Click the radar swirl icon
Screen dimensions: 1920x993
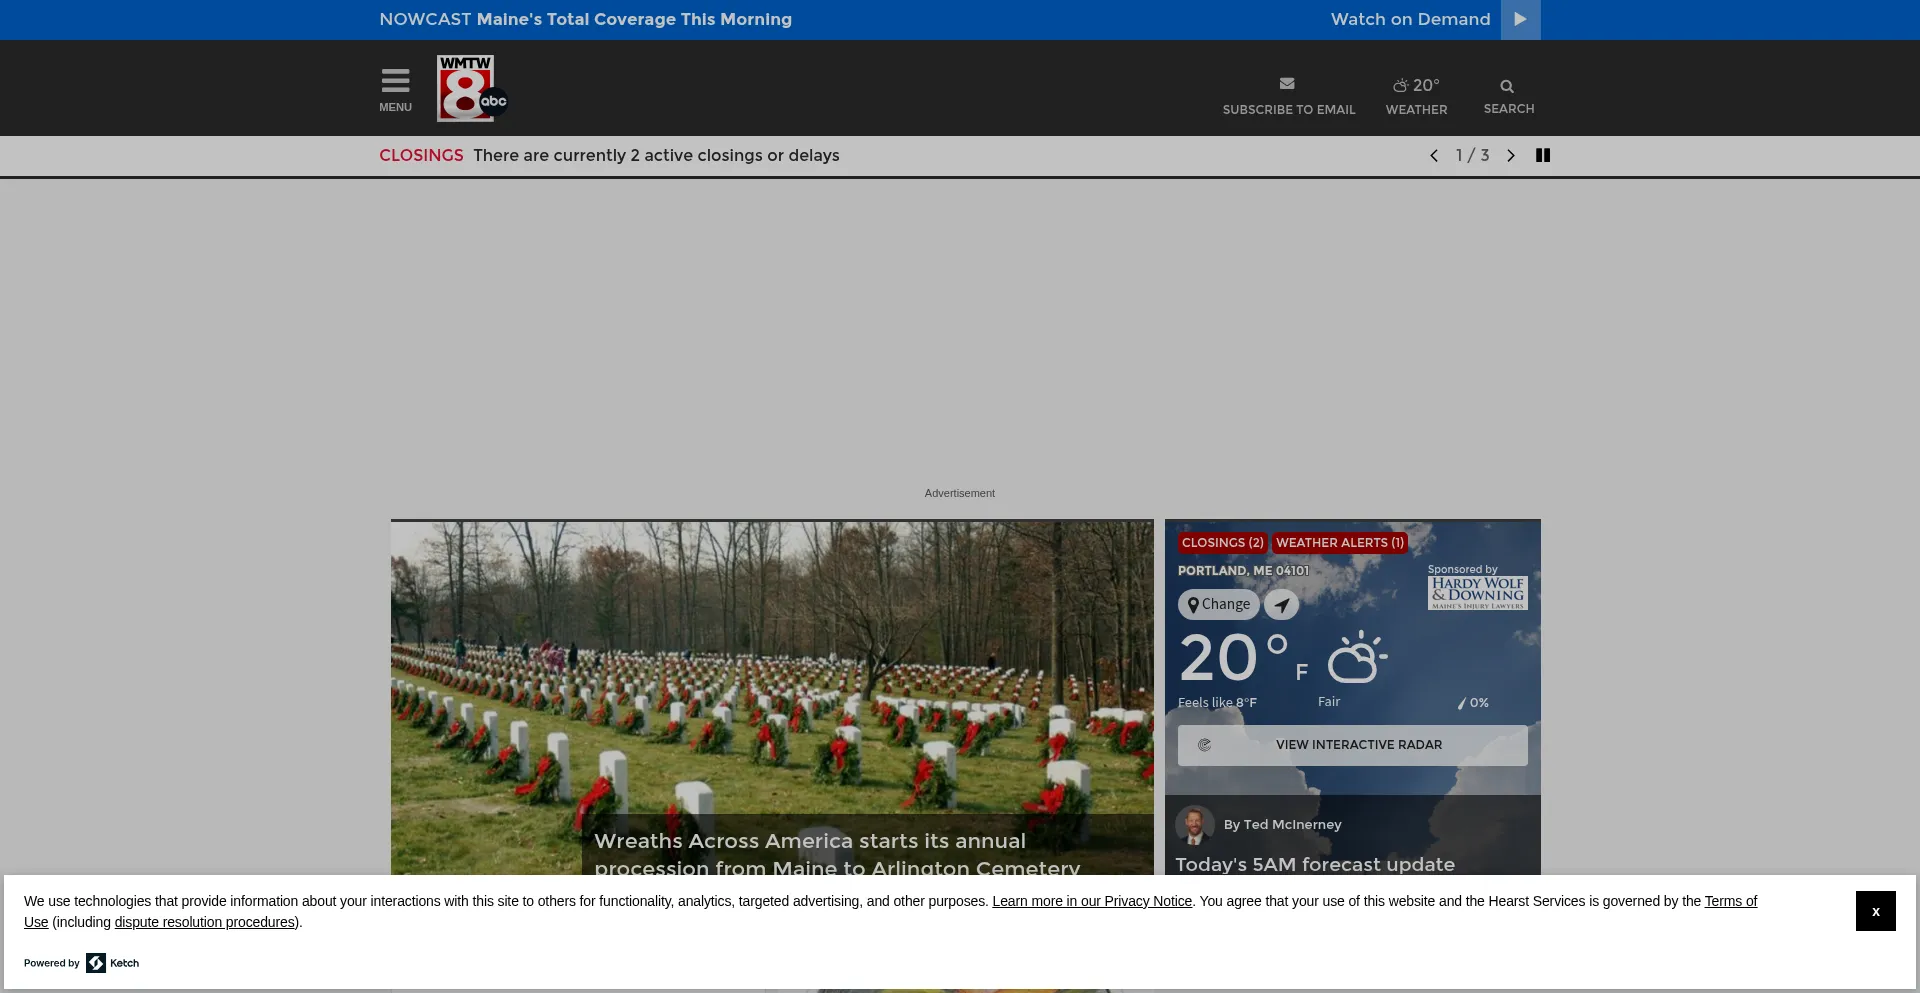click(x=1205, y=745)
